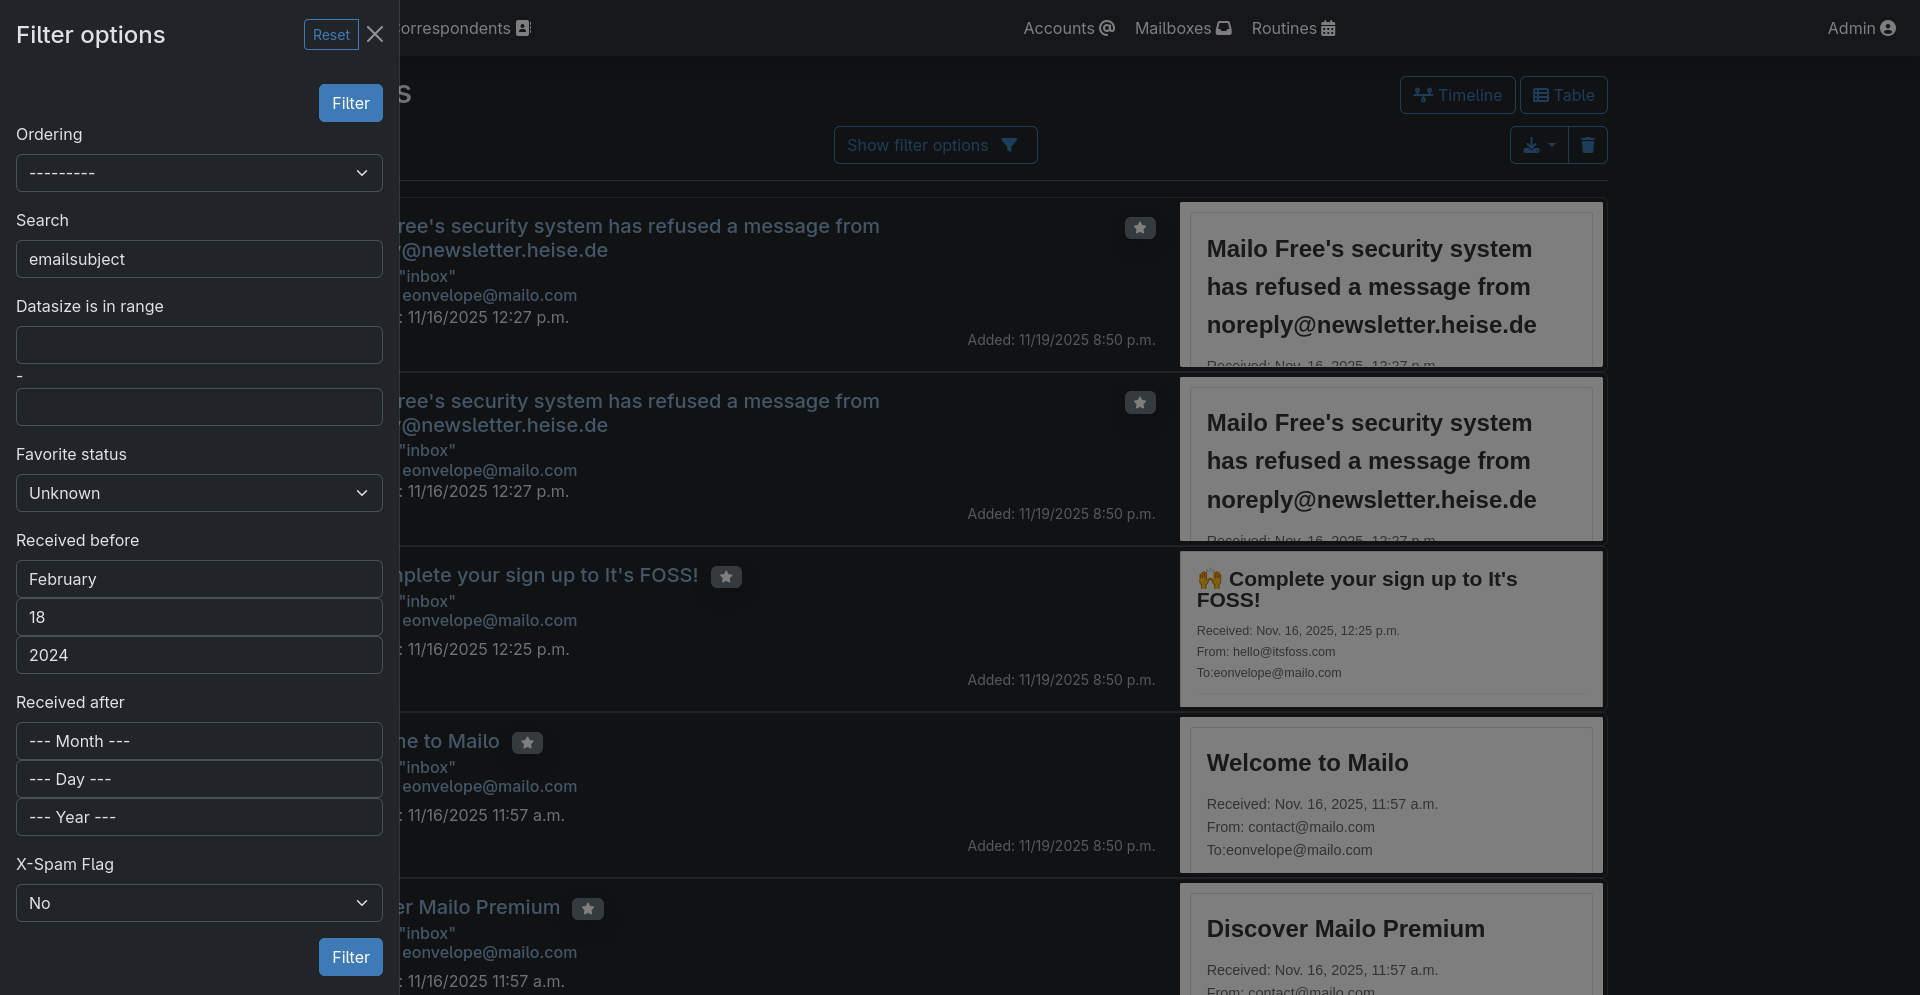Switch to the Table view tab
This screenshot has width=1920, height=995.
coord(1563,95)
